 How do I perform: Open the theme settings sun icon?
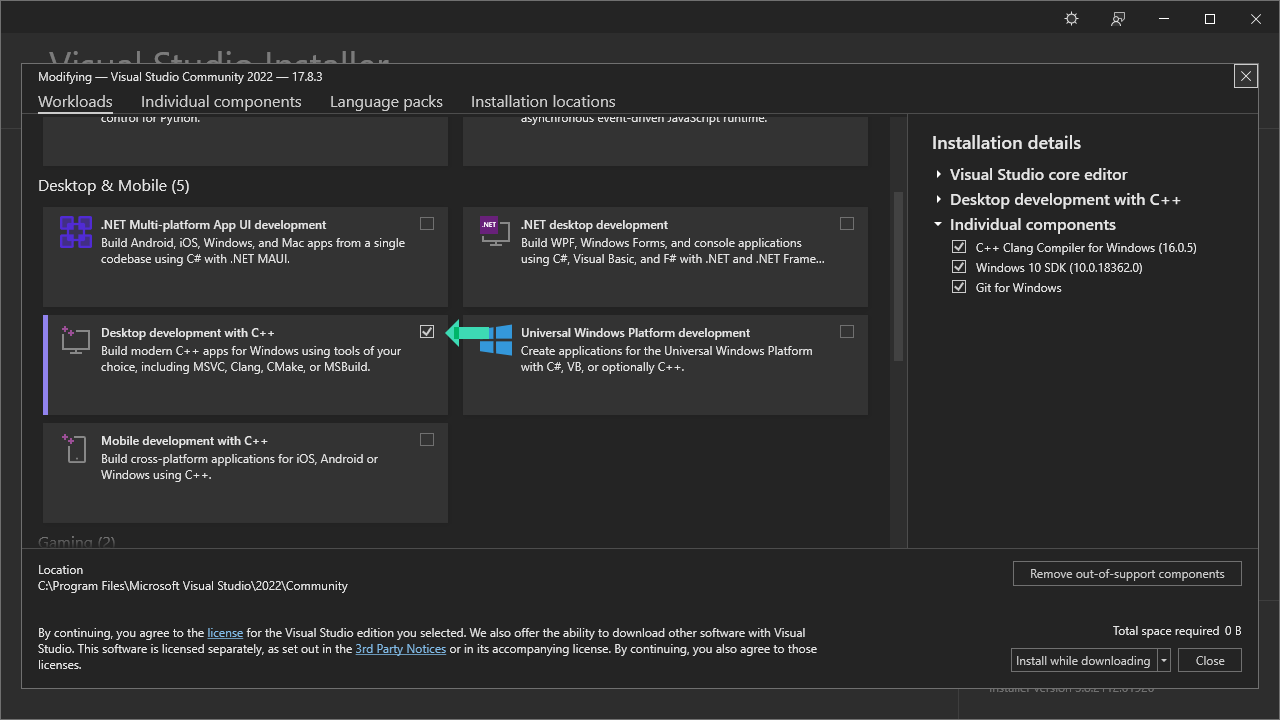click(1072, 19)
